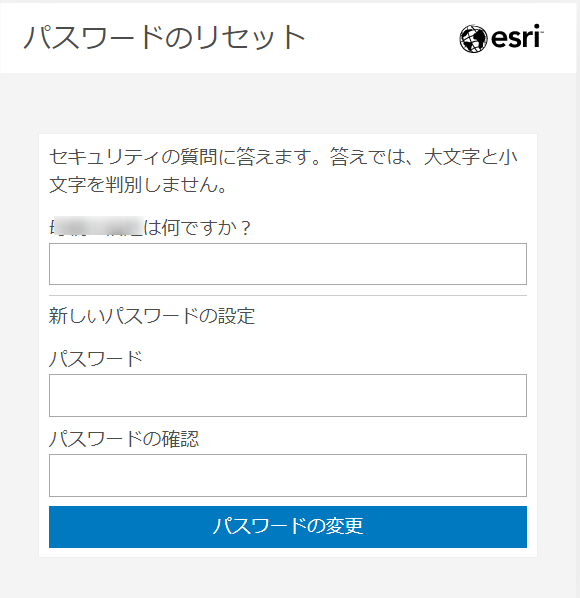Click the パスワードのリセット page title
The height and width of the screenshot is (598, 580).
[165, 37]
